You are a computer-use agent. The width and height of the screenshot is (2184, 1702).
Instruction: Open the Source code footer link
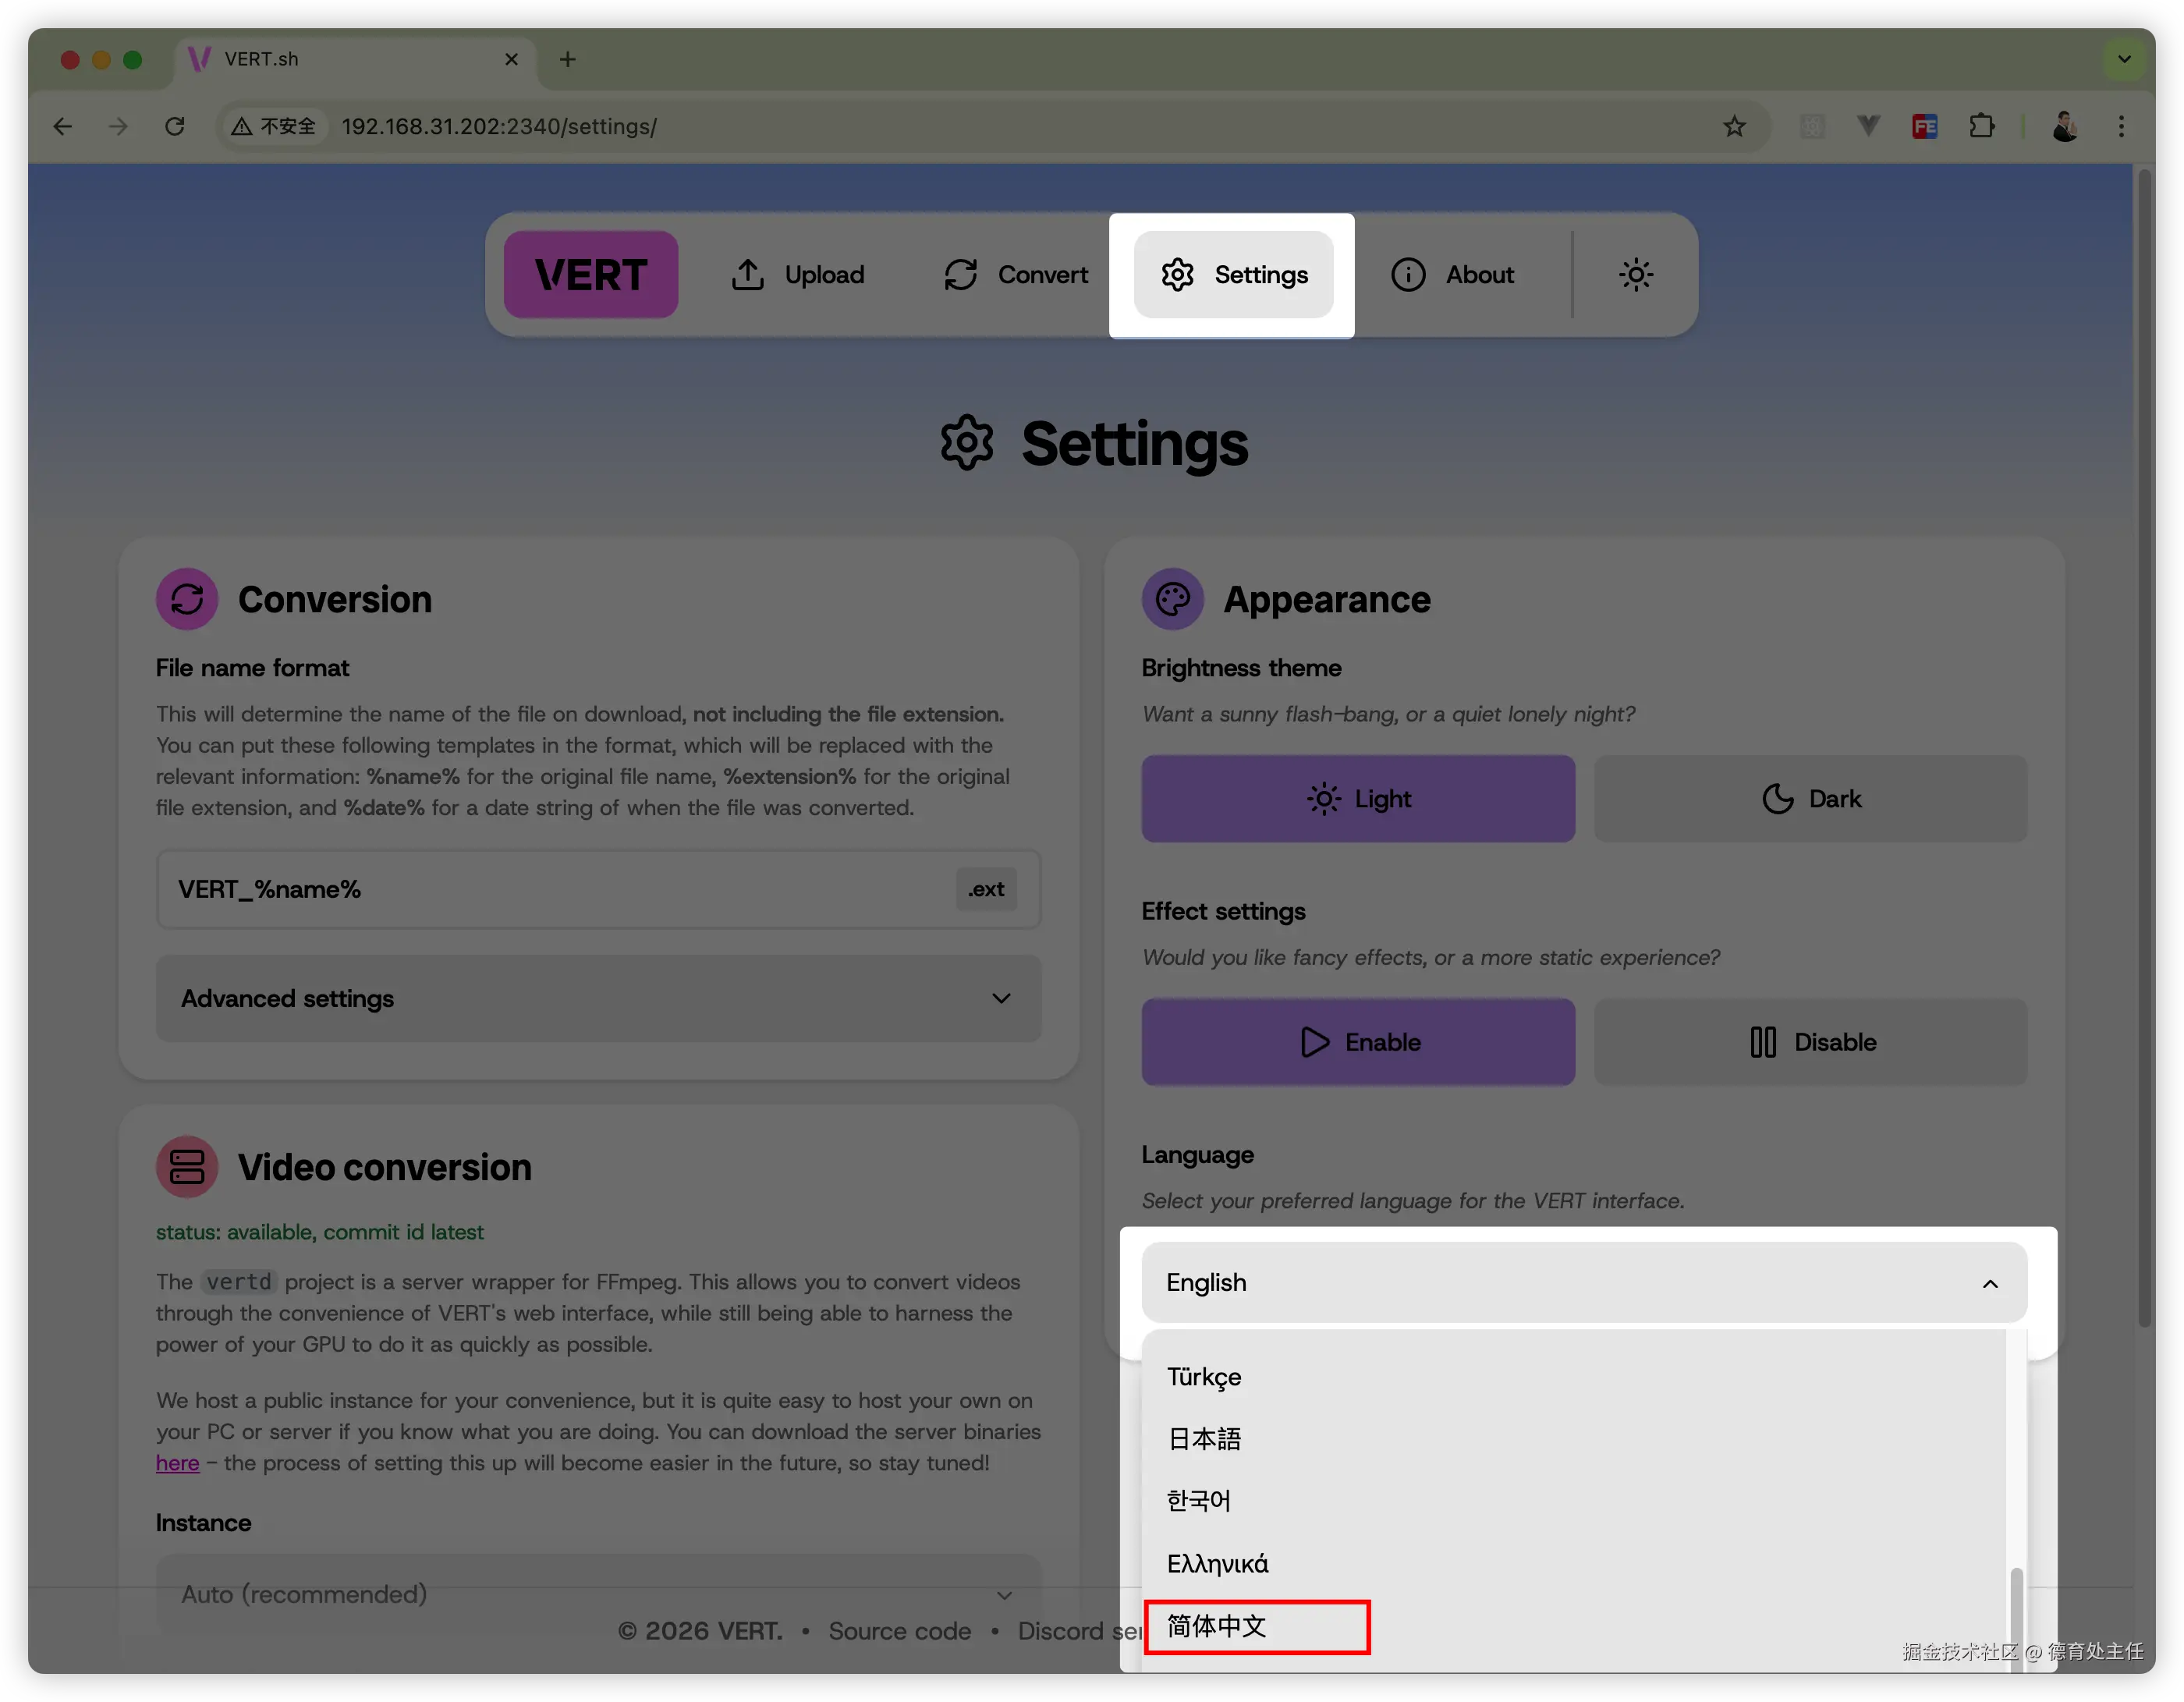click(899, 1631)
